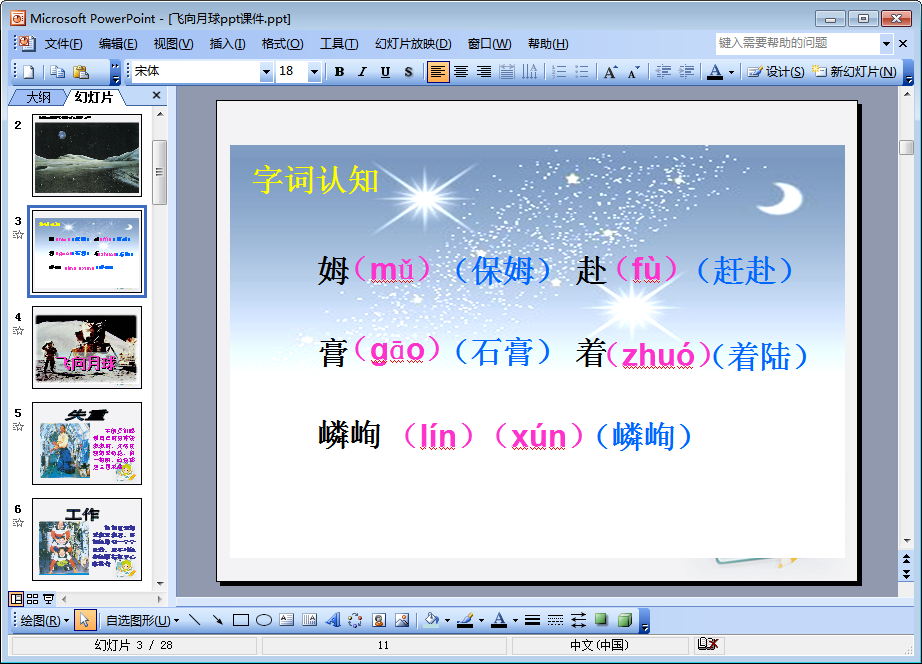Toggle italic formatting
Viewport: 922px width, 664px height.
pos(362,72)
